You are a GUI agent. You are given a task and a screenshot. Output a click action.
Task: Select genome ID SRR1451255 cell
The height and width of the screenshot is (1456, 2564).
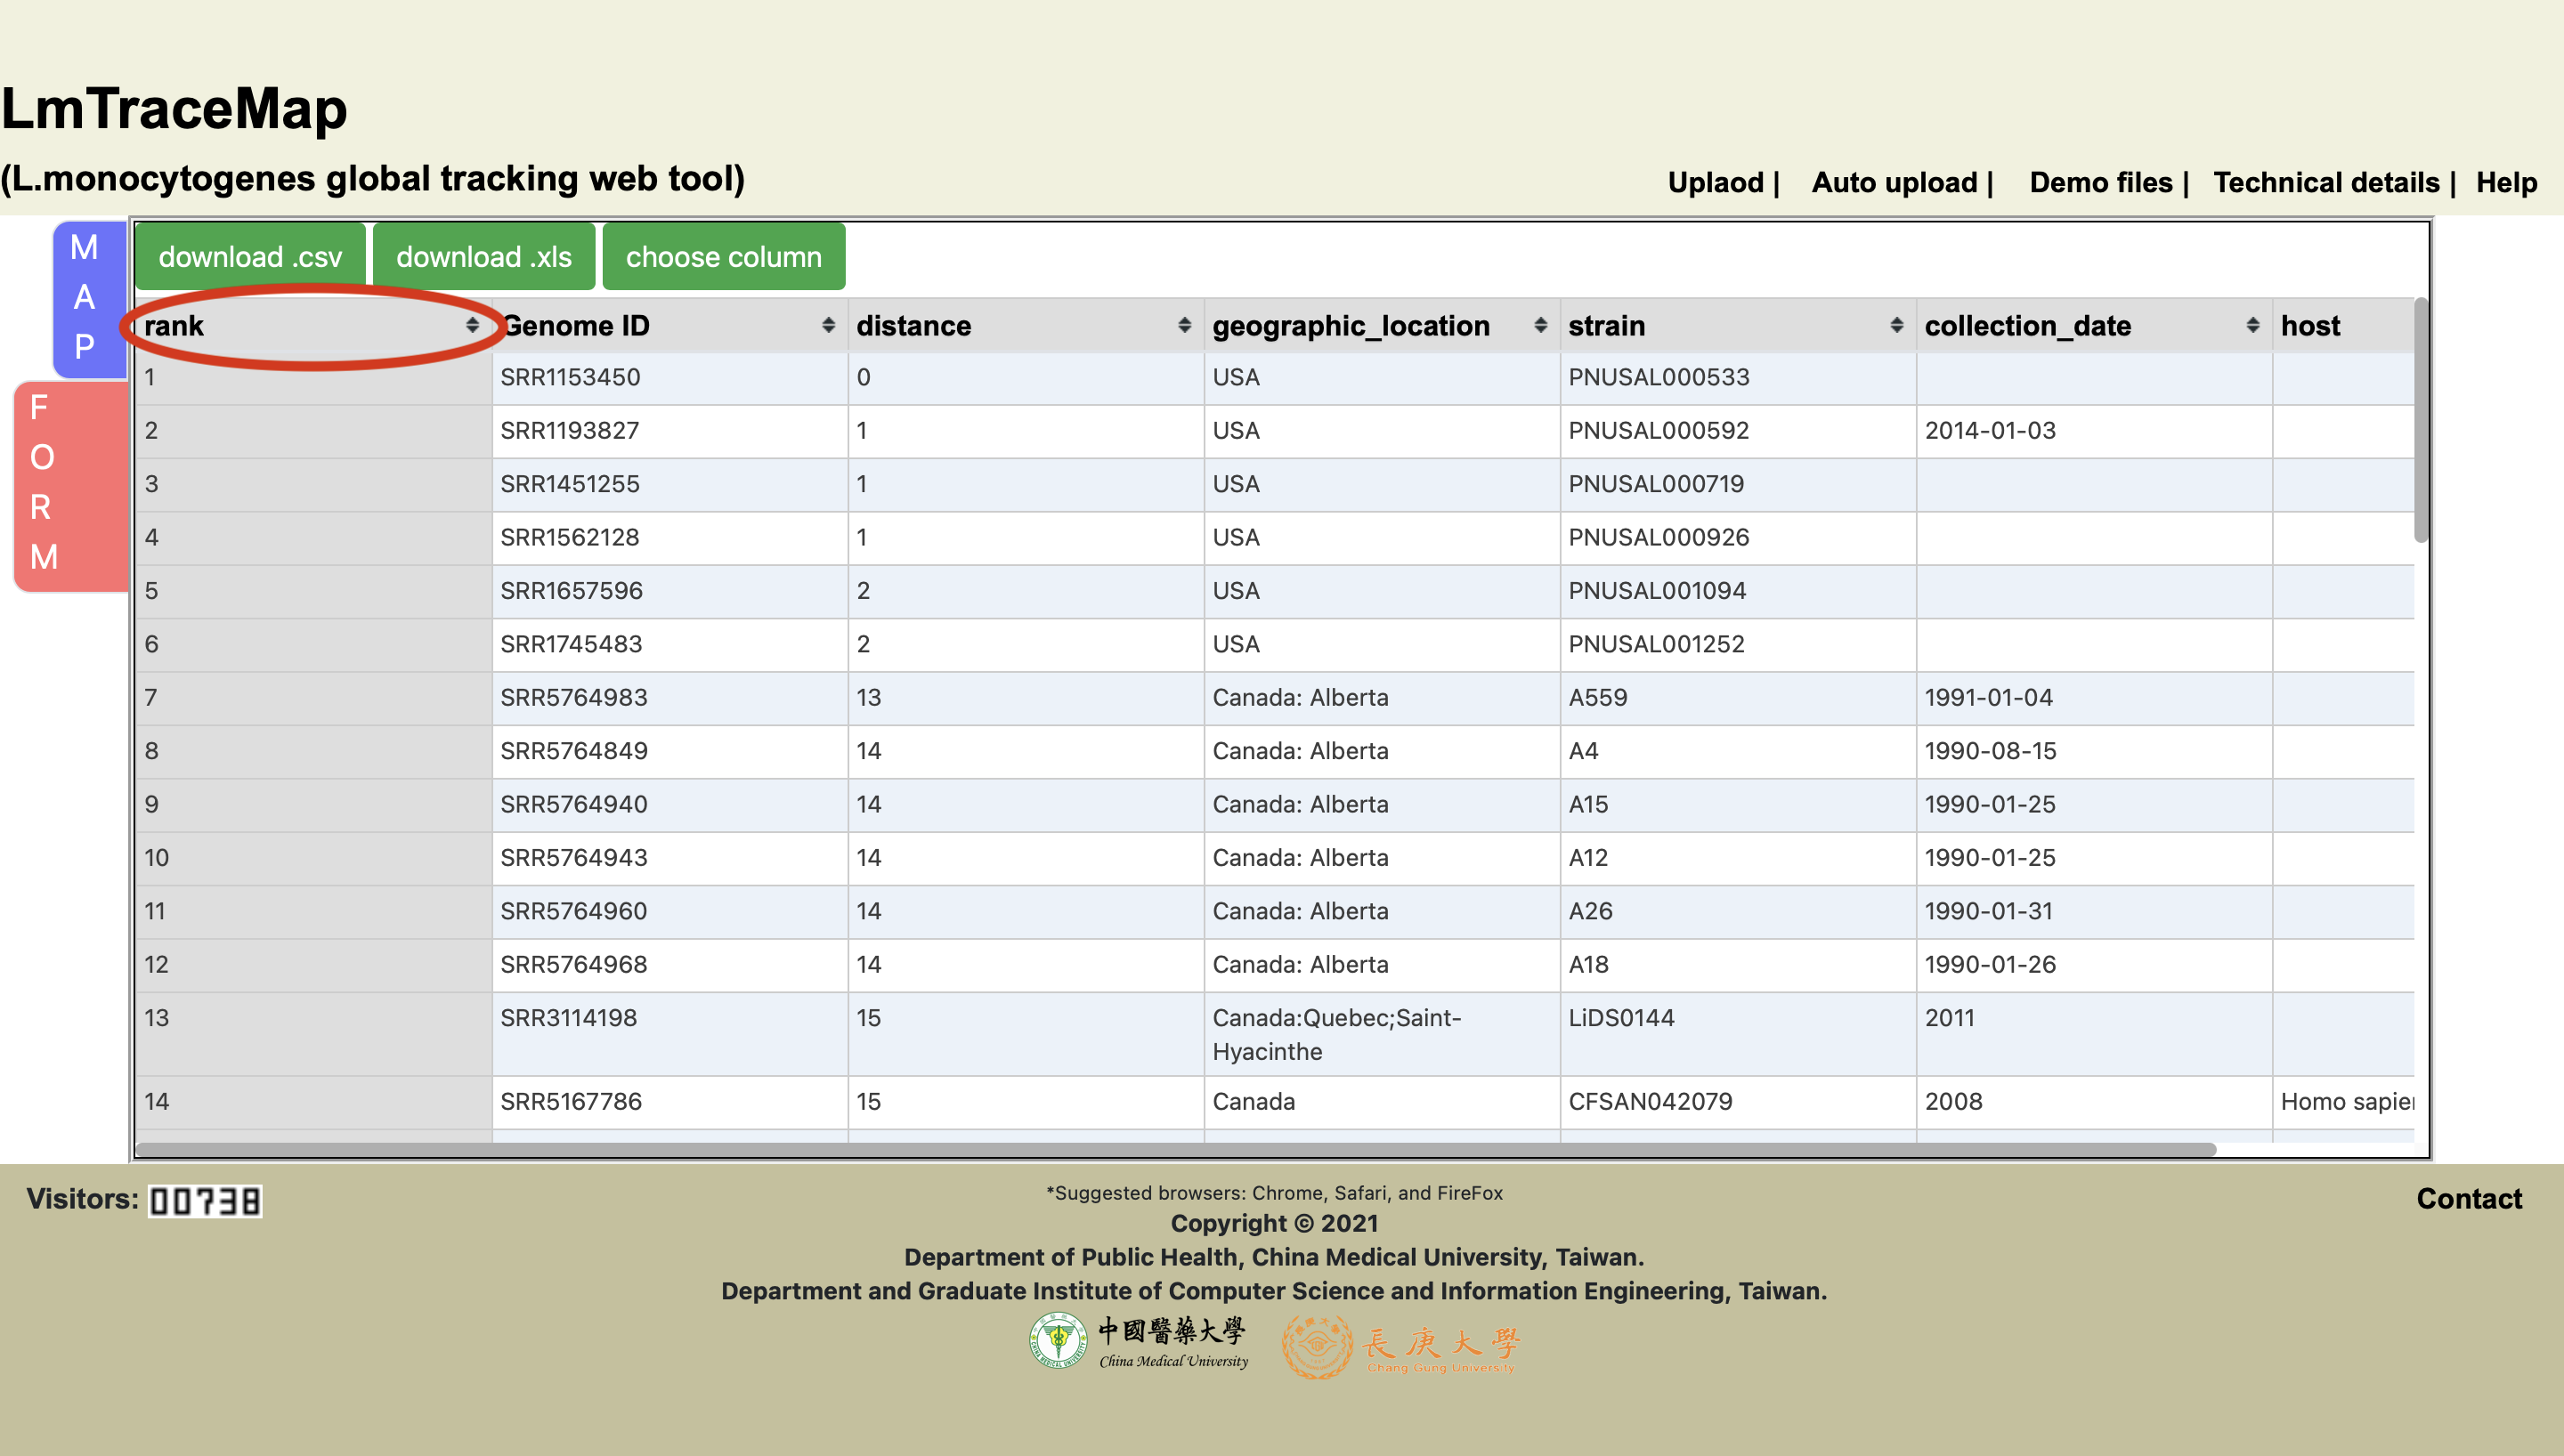click(670, 485)
